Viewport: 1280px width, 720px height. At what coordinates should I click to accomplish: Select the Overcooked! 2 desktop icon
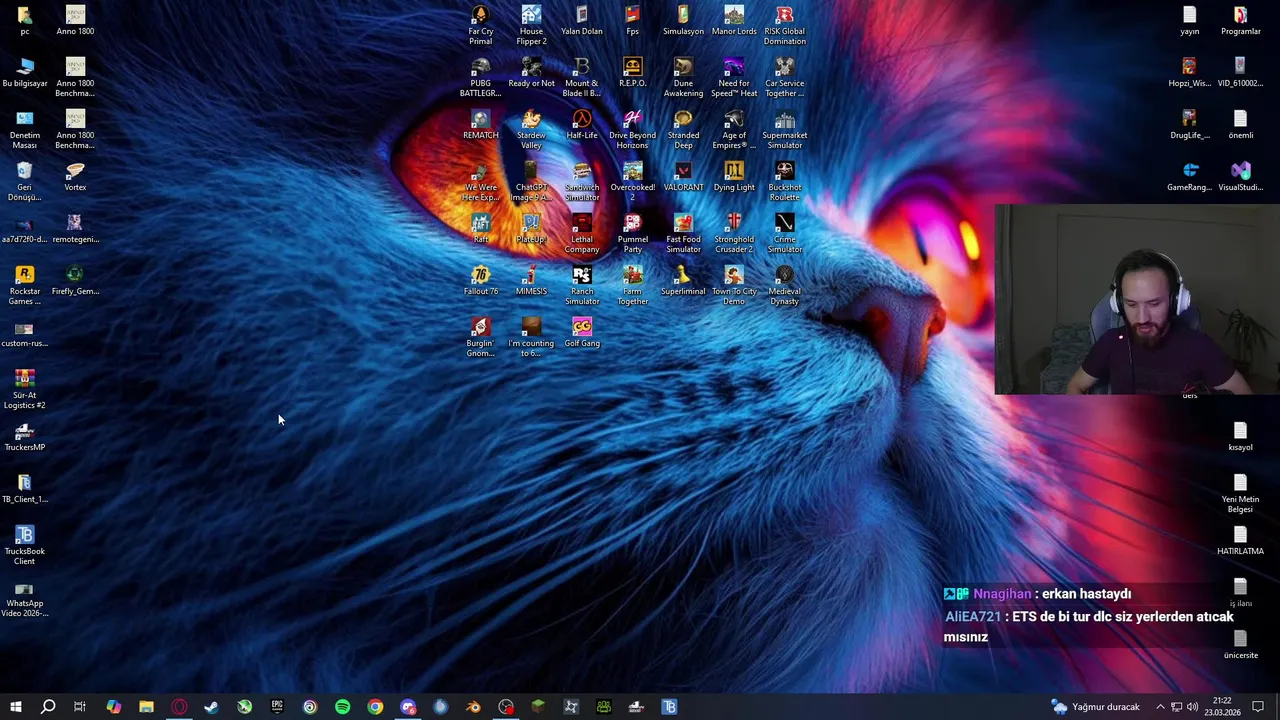[633, 181]
